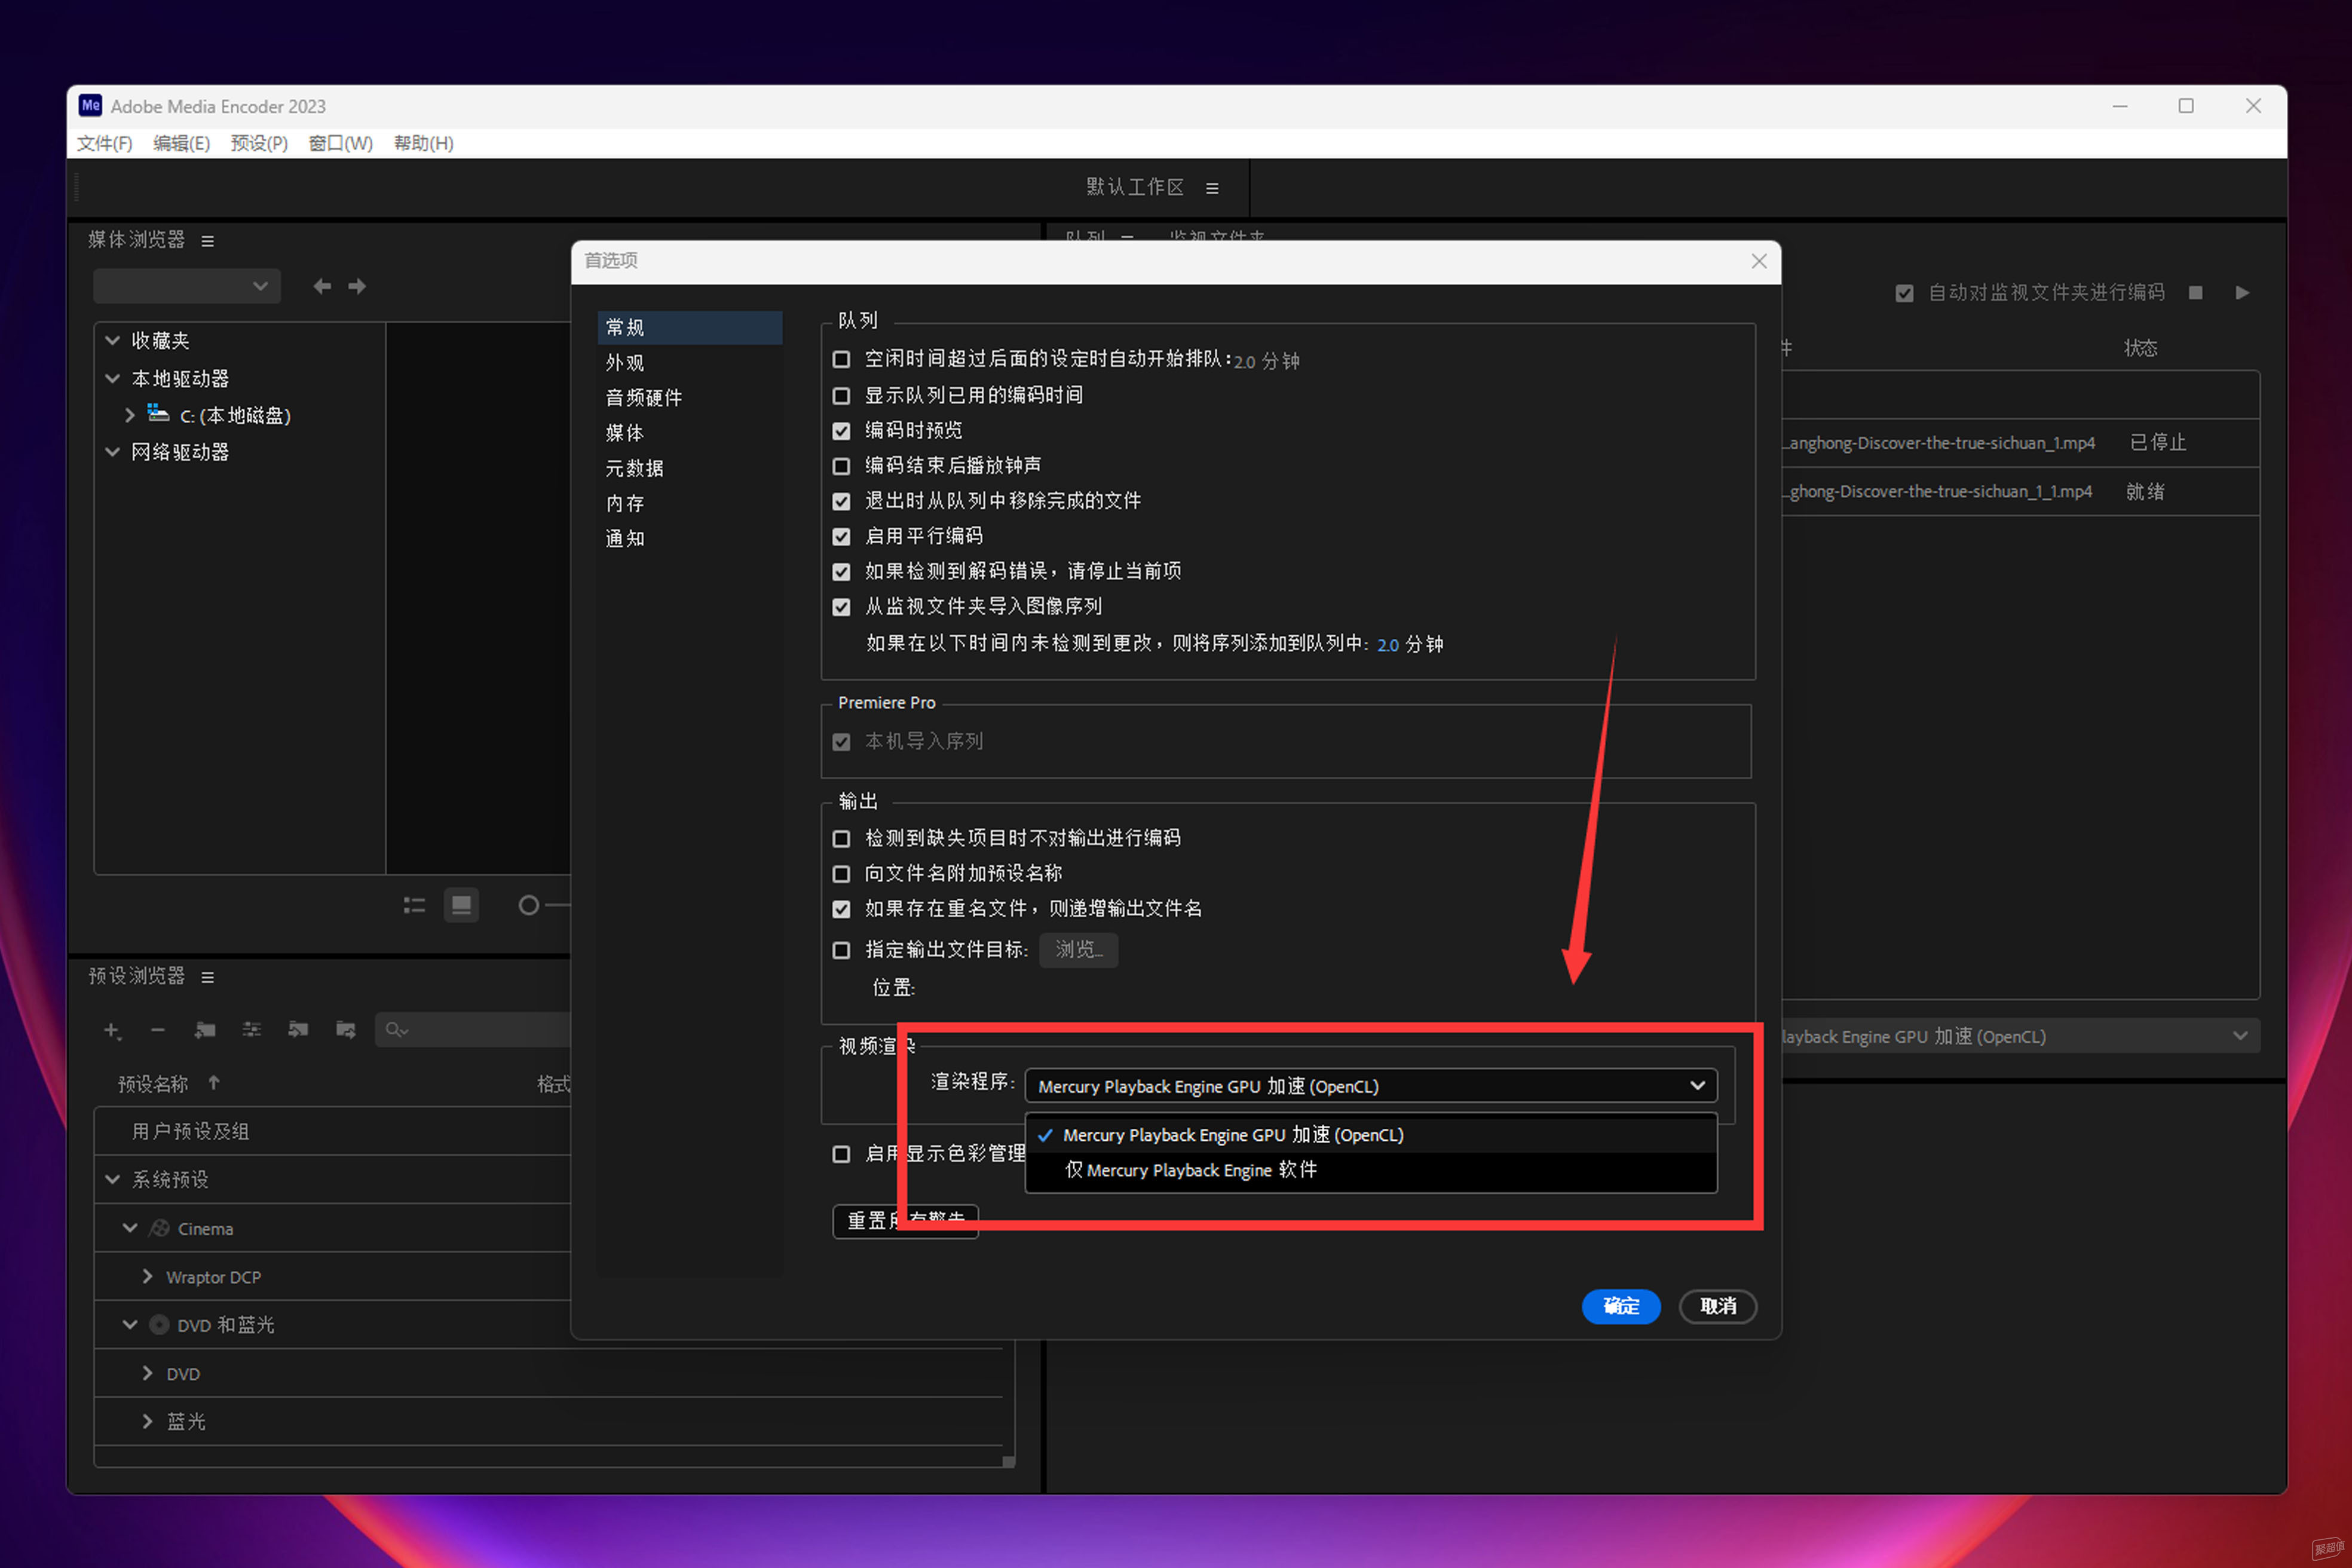Viewport: 2352px width, 1568px height.
Task: Open the 帮助(H) menu
Action: click(423, 143)
